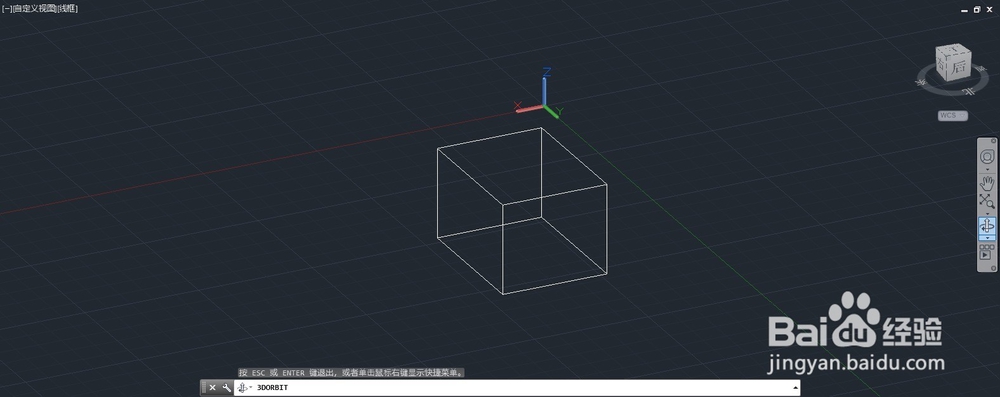Open the ShowMotion tool

[x=987, y=251]
